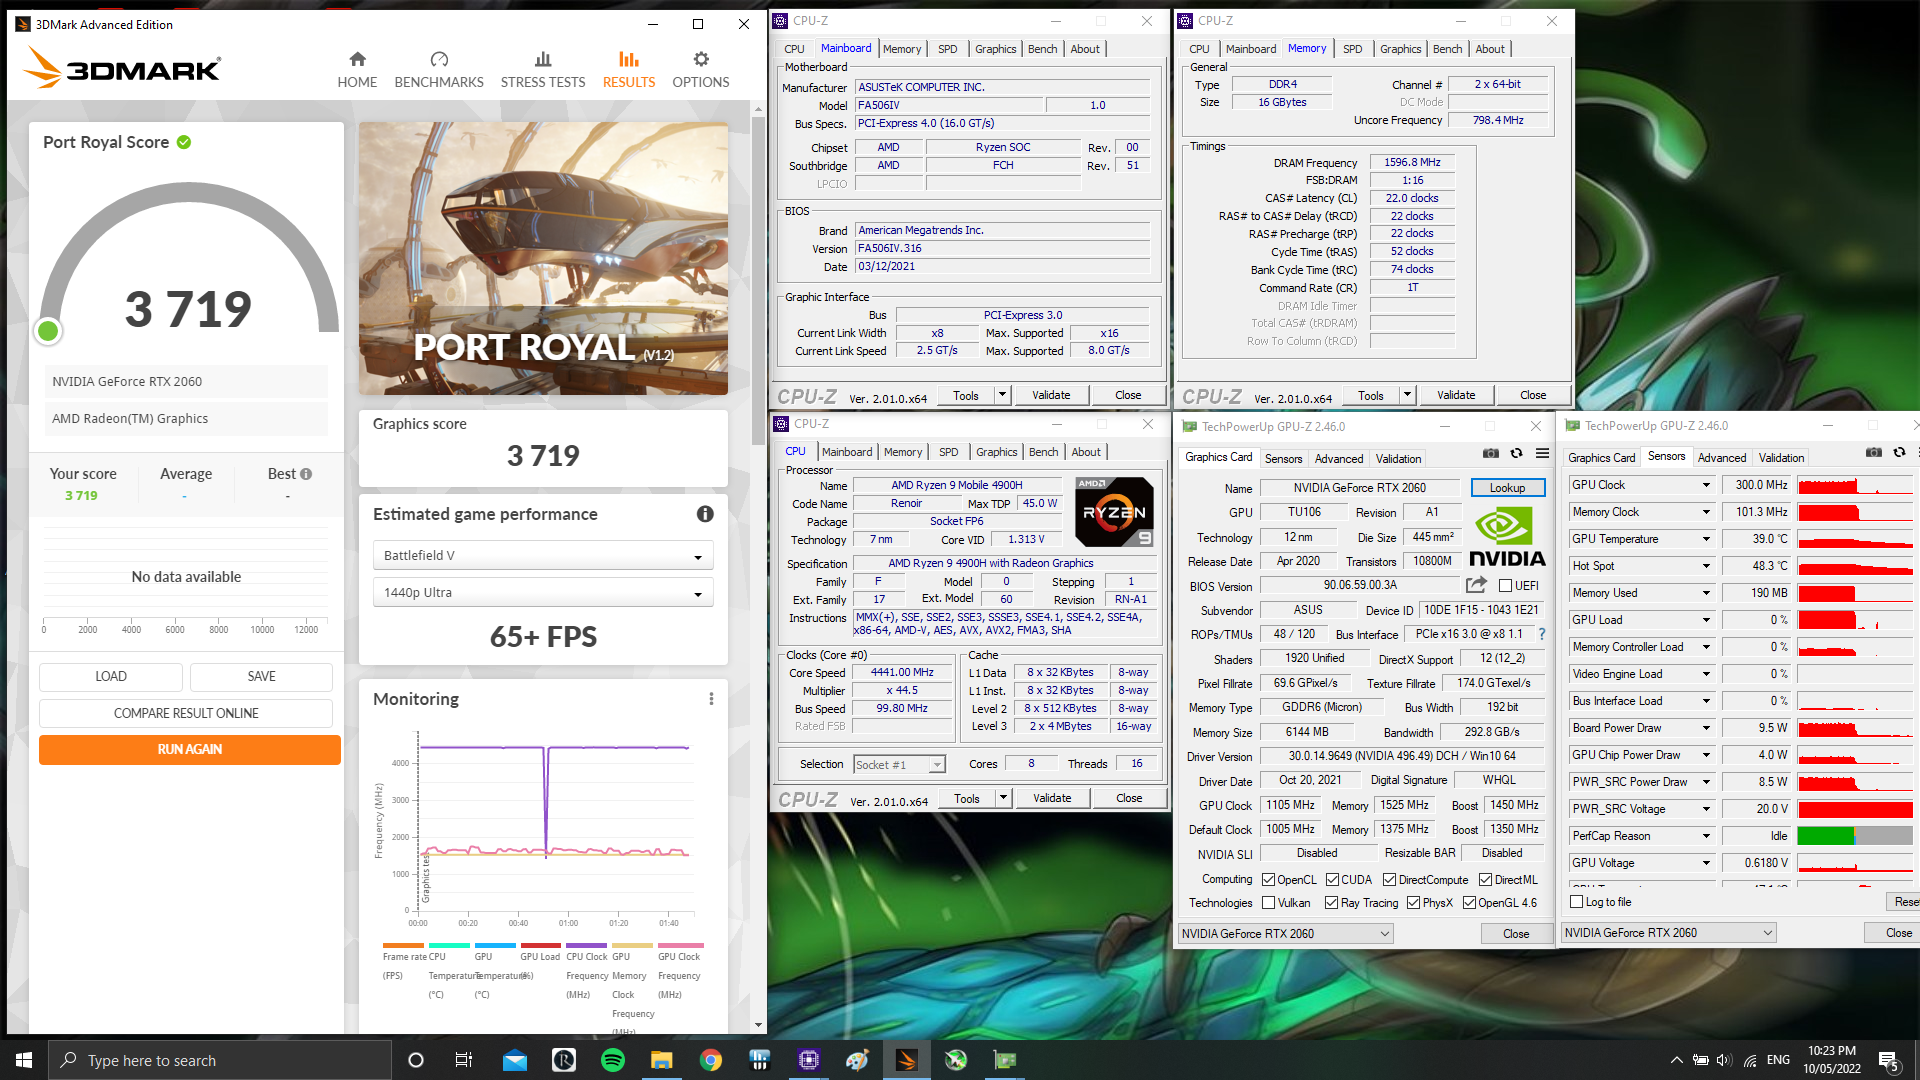Open Advanced tab in the GPU-Z Graphics Card window
This screenshot has height=1080, width=1920.
pos(1338,459)
